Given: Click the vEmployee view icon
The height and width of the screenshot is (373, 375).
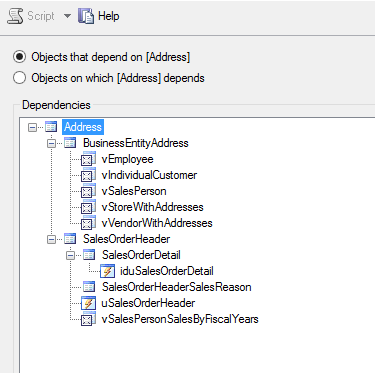Looking at the screenshot, I should point(88,159).
